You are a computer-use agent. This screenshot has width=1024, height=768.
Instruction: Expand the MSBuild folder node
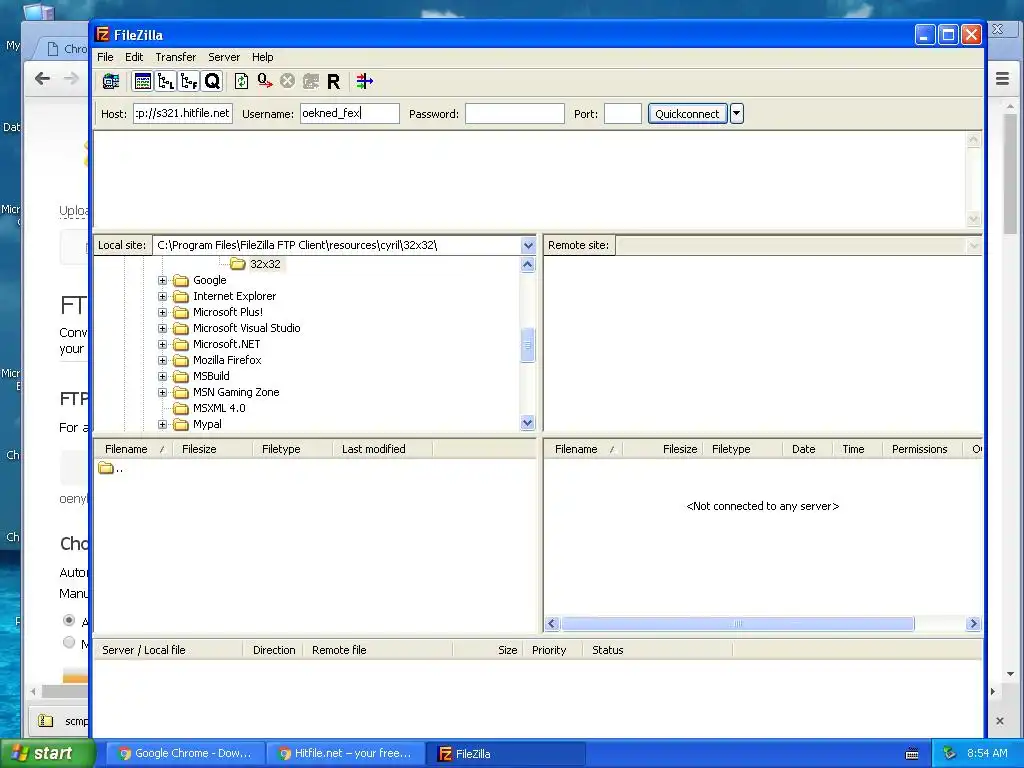(163, 376)
